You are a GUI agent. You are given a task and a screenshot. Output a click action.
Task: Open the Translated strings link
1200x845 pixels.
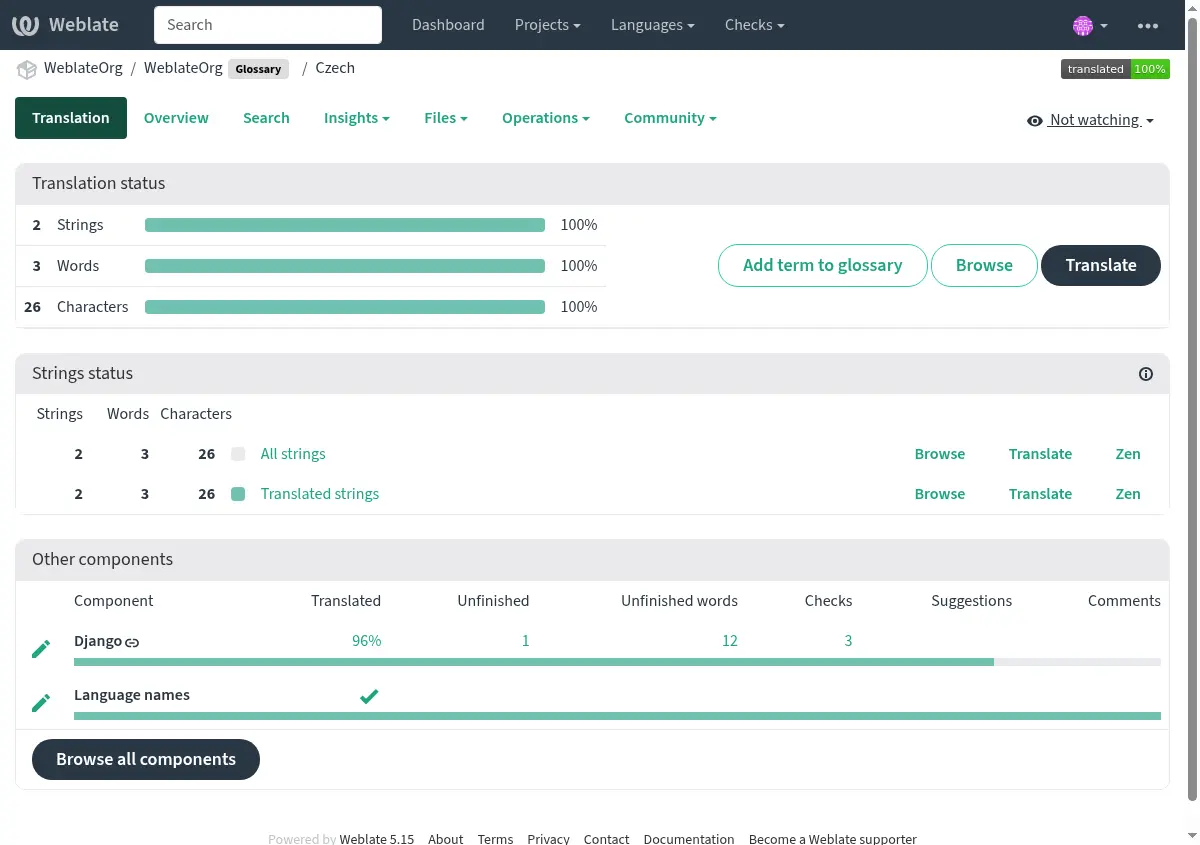click(320, 494)
